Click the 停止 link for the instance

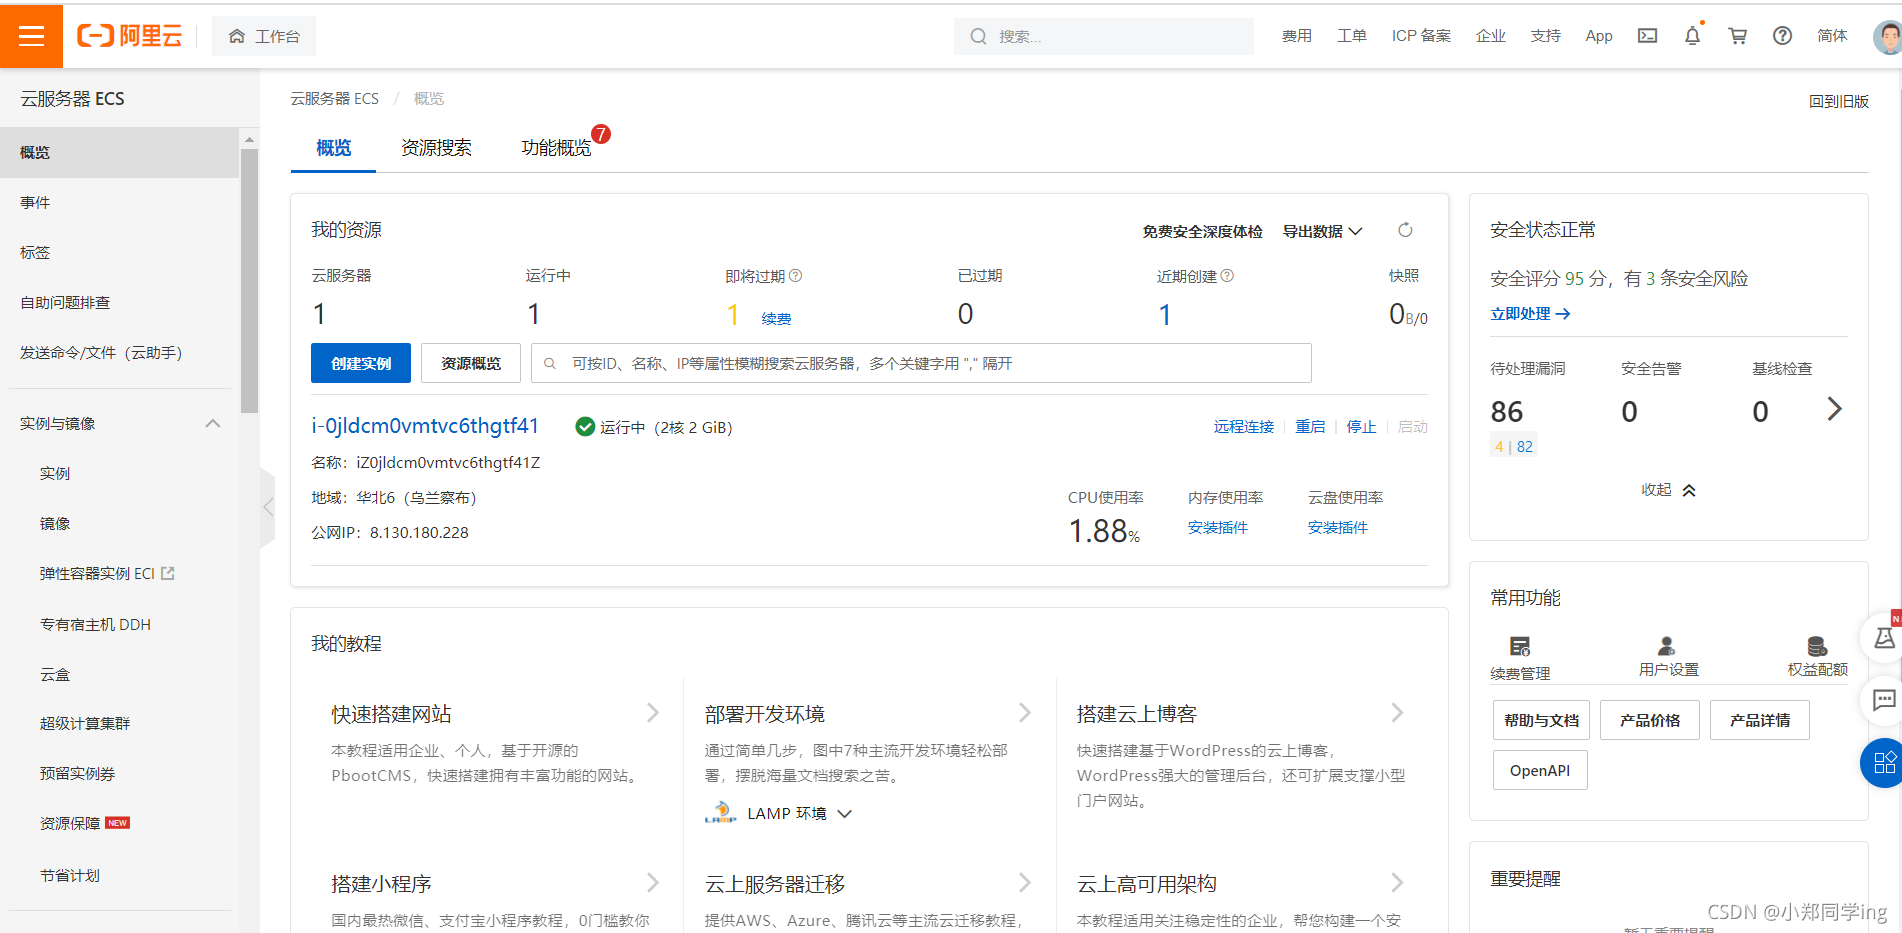[x=1361, y=427]
